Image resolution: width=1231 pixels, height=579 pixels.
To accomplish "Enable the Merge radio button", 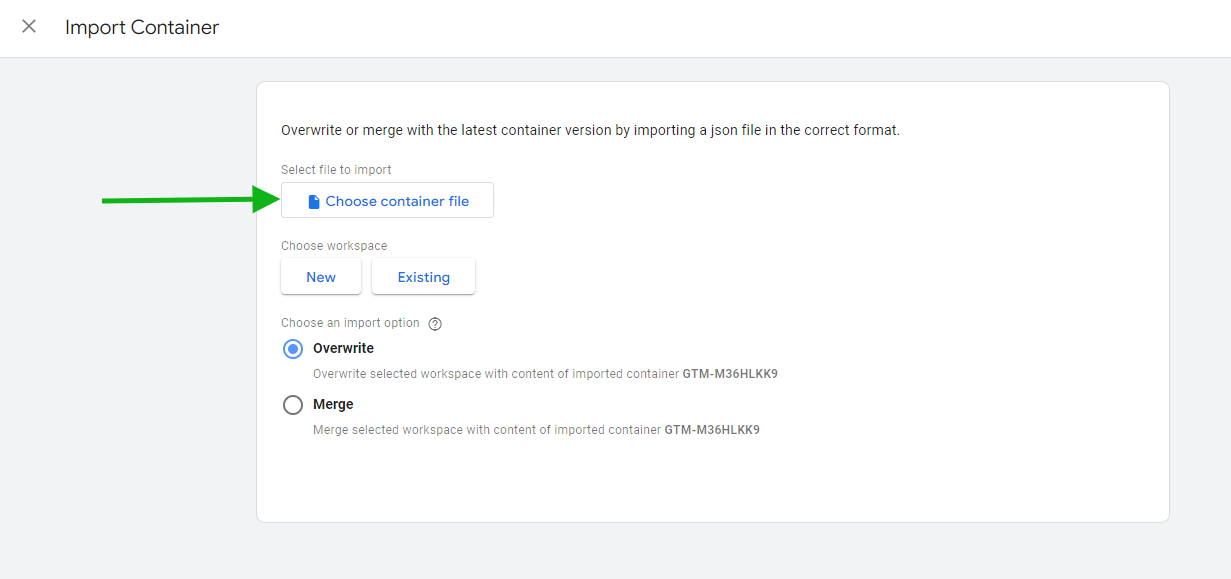I will pyautogui.click(x=293, y=405).
